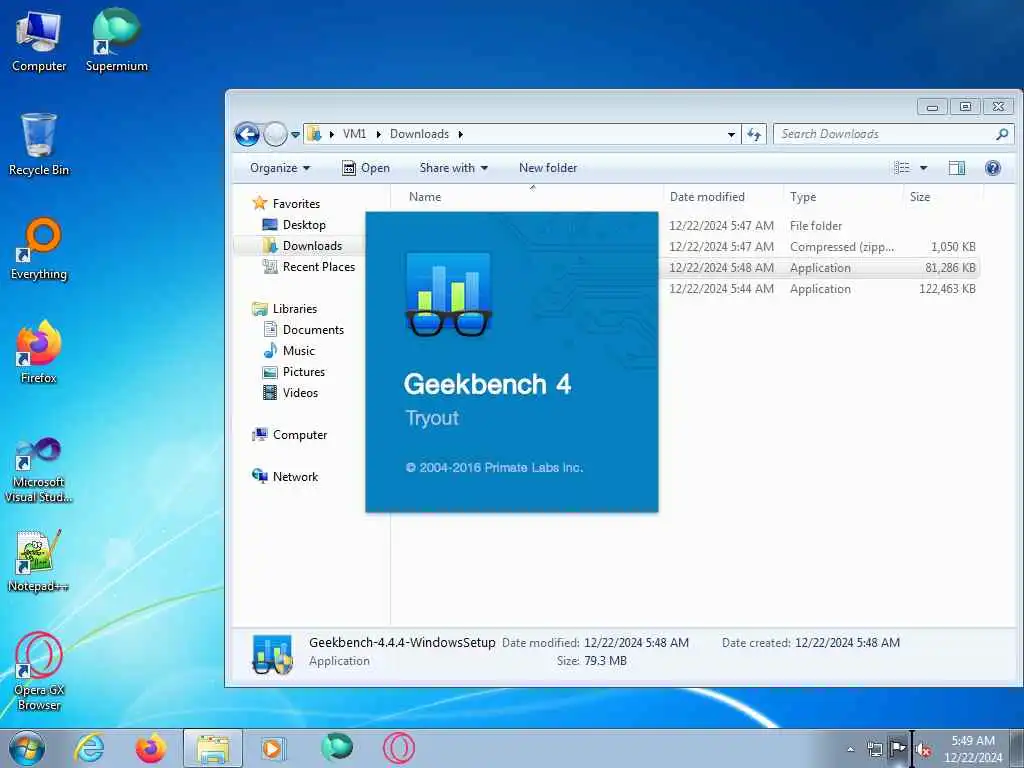
Task: Click the network tray icon
Action: [x=874, y=750]
